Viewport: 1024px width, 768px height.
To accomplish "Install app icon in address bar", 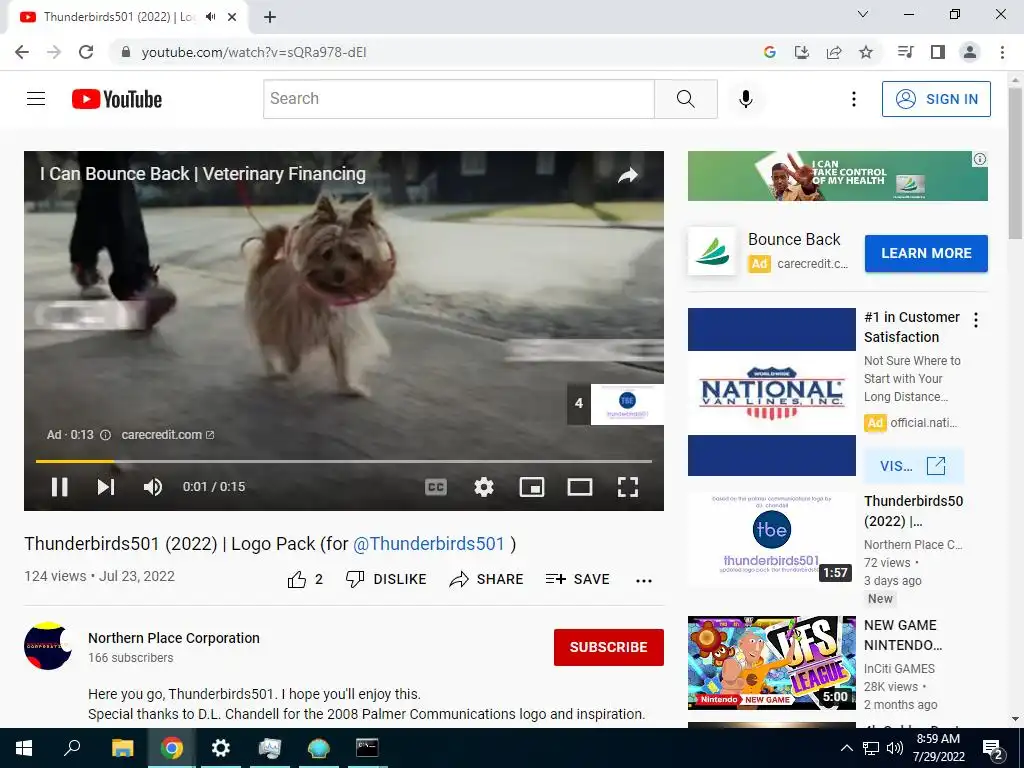I will pyautogui.click(x=801, y=52).
